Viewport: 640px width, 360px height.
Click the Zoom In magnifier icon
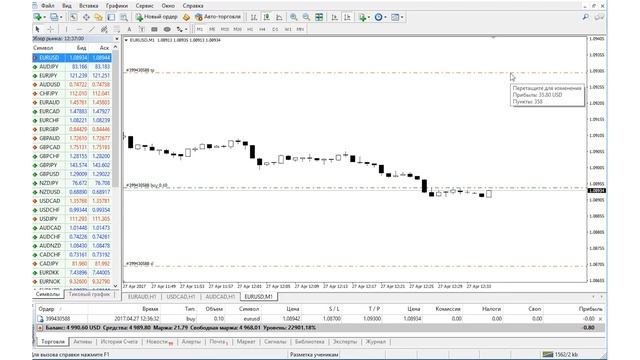293,17
